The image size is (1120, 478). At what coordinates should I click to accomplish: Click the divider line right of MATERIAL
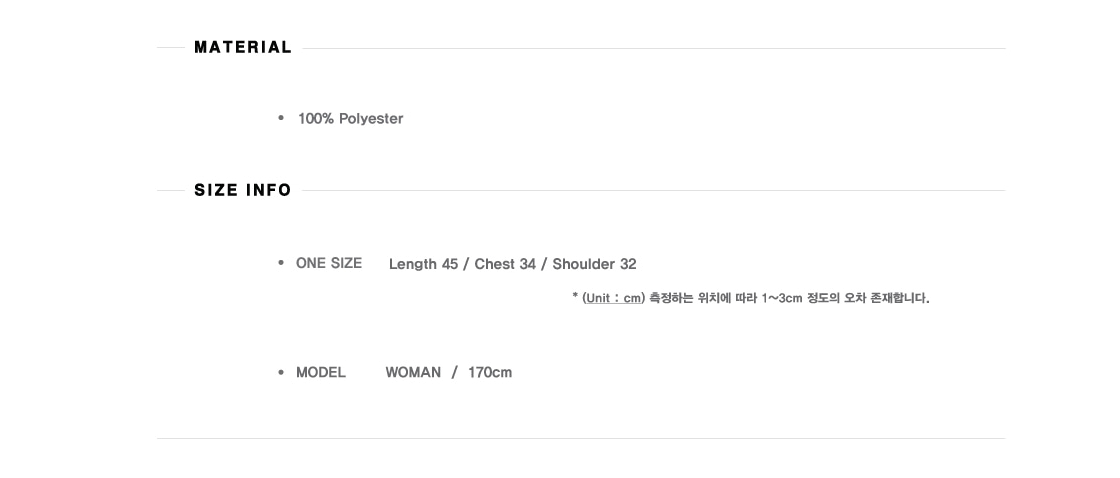[x=654, y=49]
